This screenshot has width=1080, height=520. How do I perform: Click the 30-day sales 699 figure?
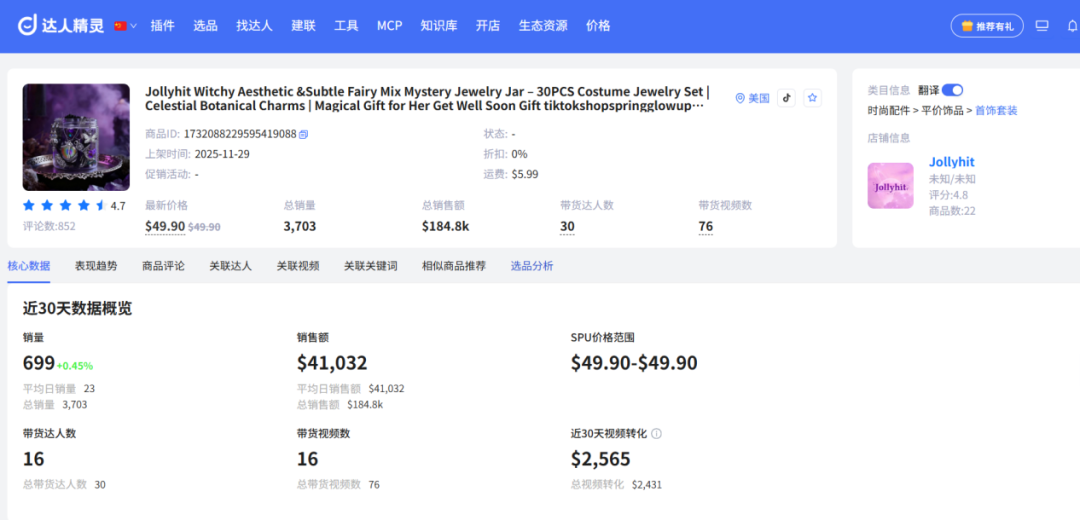tap(39, 363)
